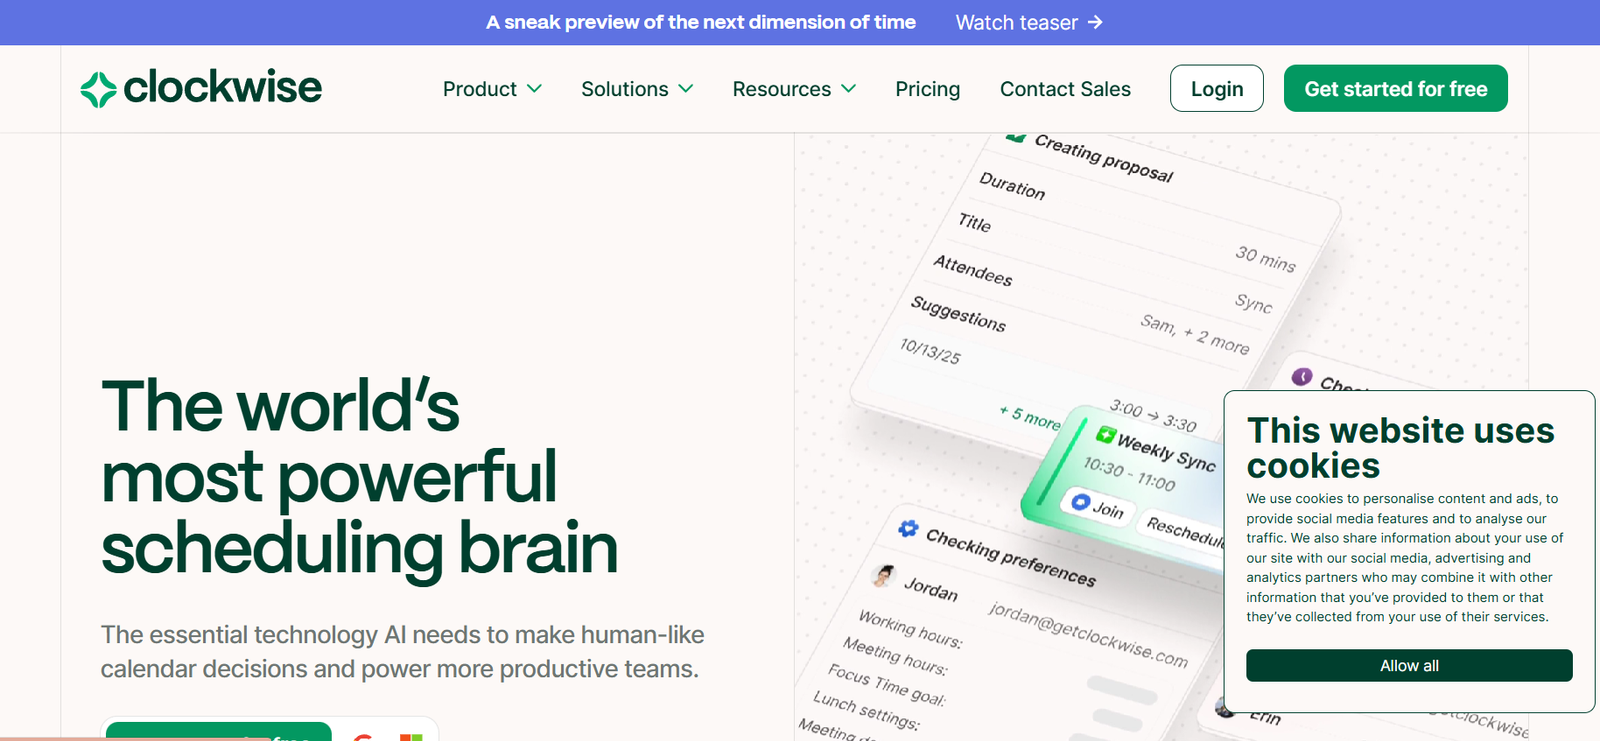Click the green sparkle icon on Weekly Sync

pos(1105,434)
